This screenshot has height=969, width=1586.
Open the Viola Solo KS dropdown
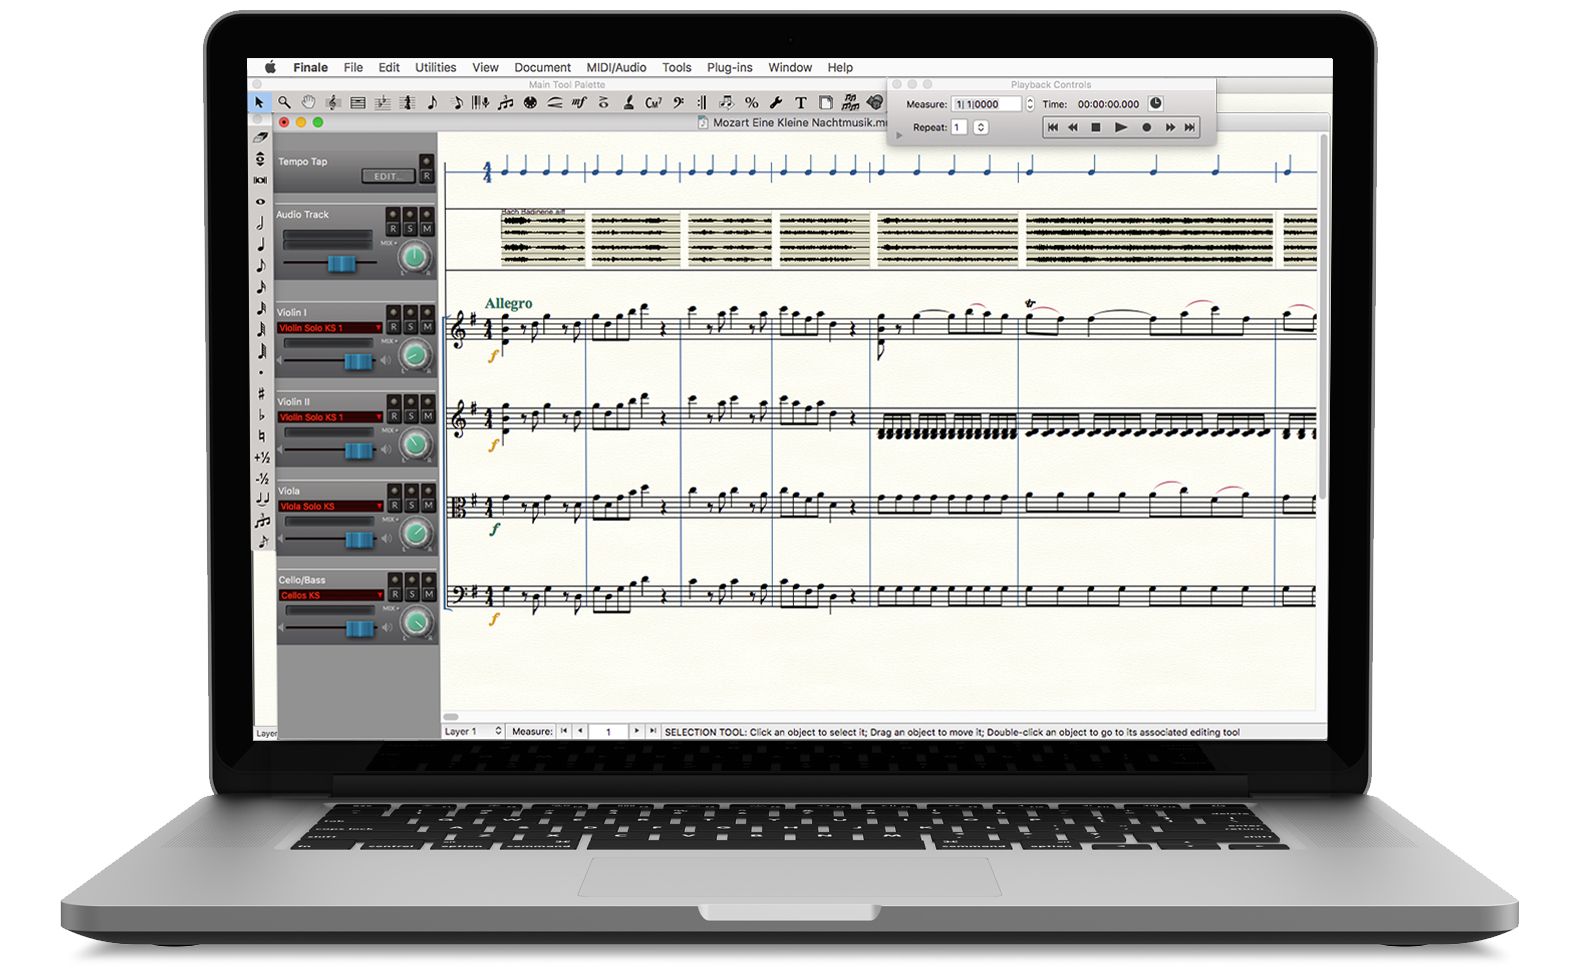330,506
